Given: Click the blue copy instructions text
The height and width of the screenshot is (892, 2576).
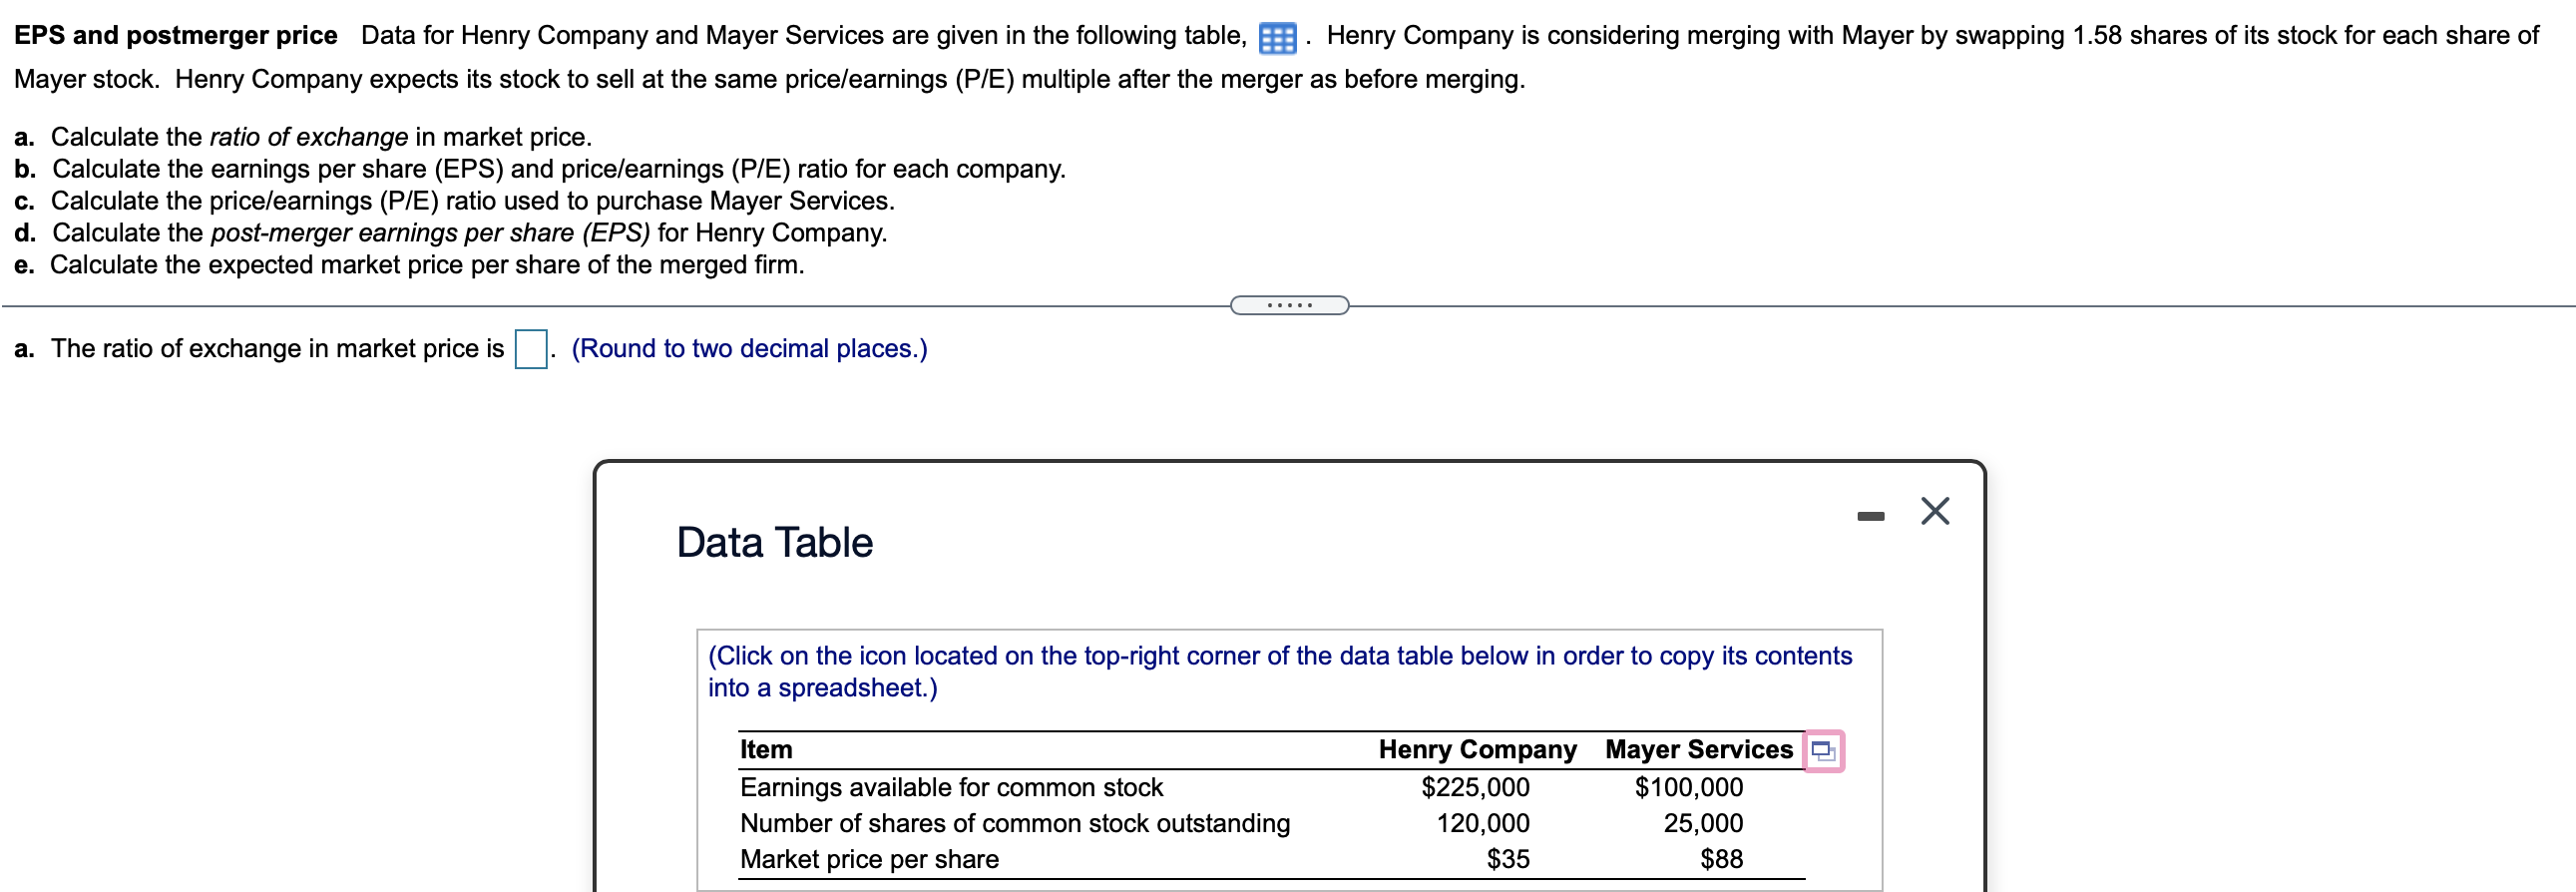Looking at the screenshot, I should tap(1279, 671).
